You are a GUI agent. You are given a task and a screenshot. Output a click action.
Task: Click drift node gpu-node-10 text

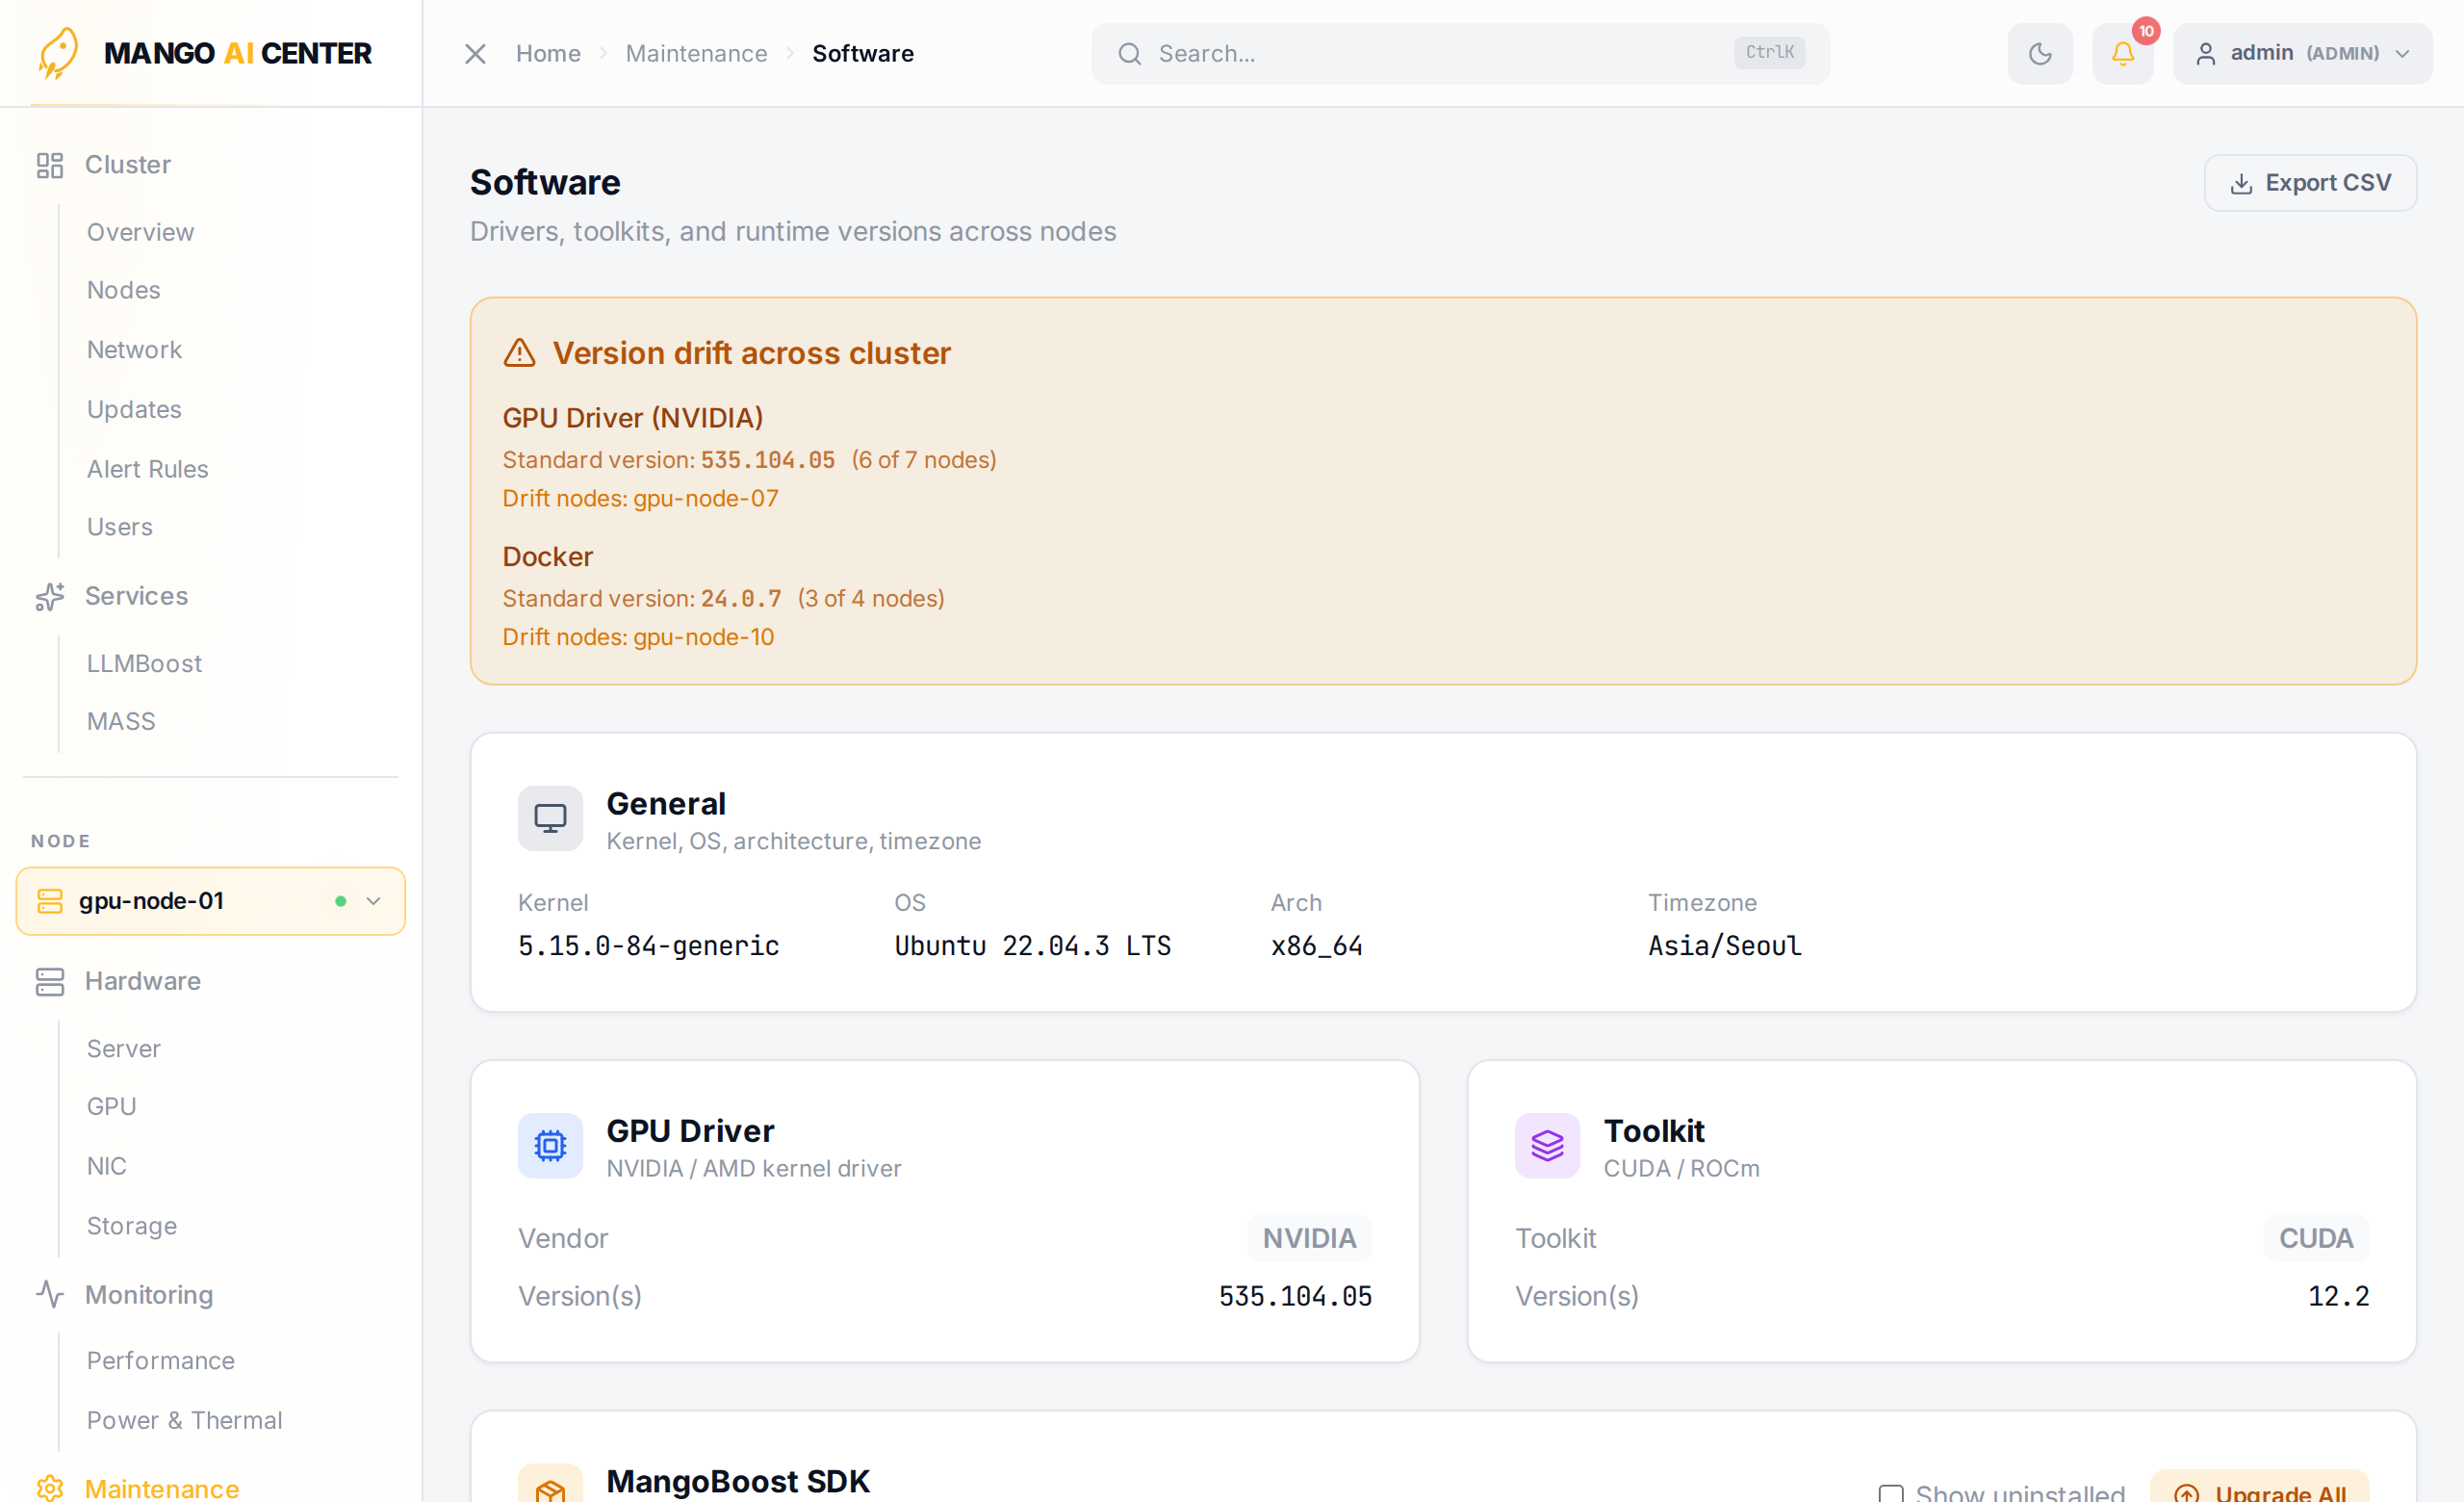[x=704, y=638]
